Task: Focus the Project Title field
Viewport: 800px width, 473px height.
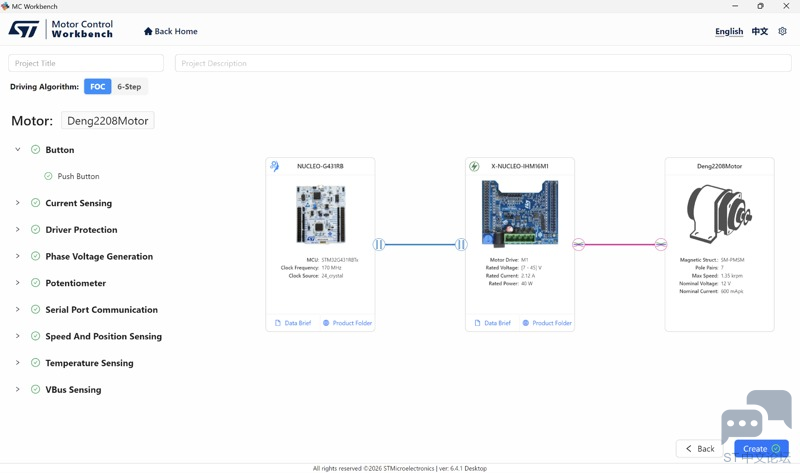Action: [x=86, y=63]
